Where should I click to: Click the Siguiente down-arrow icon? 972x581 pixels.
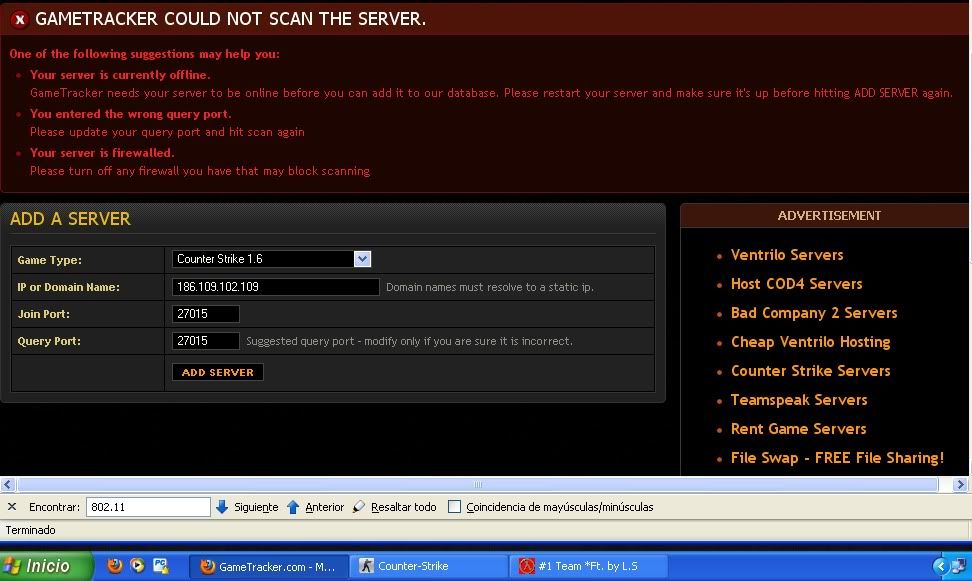pos(222,507)
